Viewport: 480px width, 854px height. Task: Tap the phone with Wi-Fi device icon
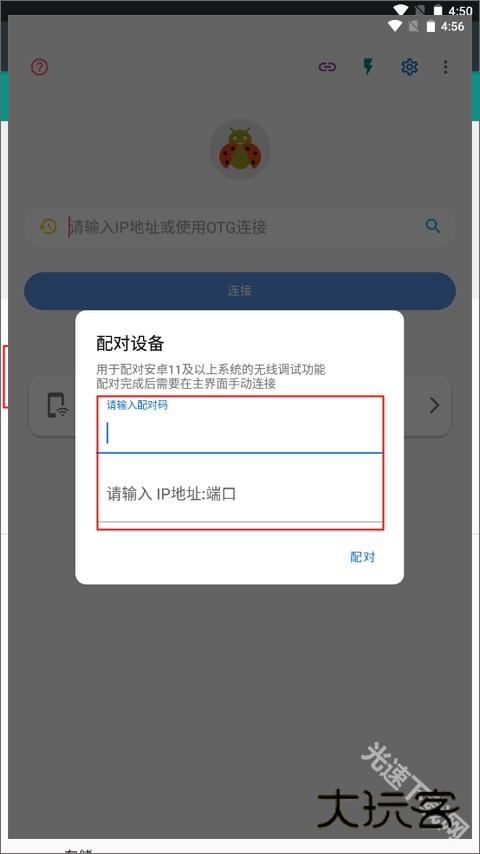coord(57,406)
